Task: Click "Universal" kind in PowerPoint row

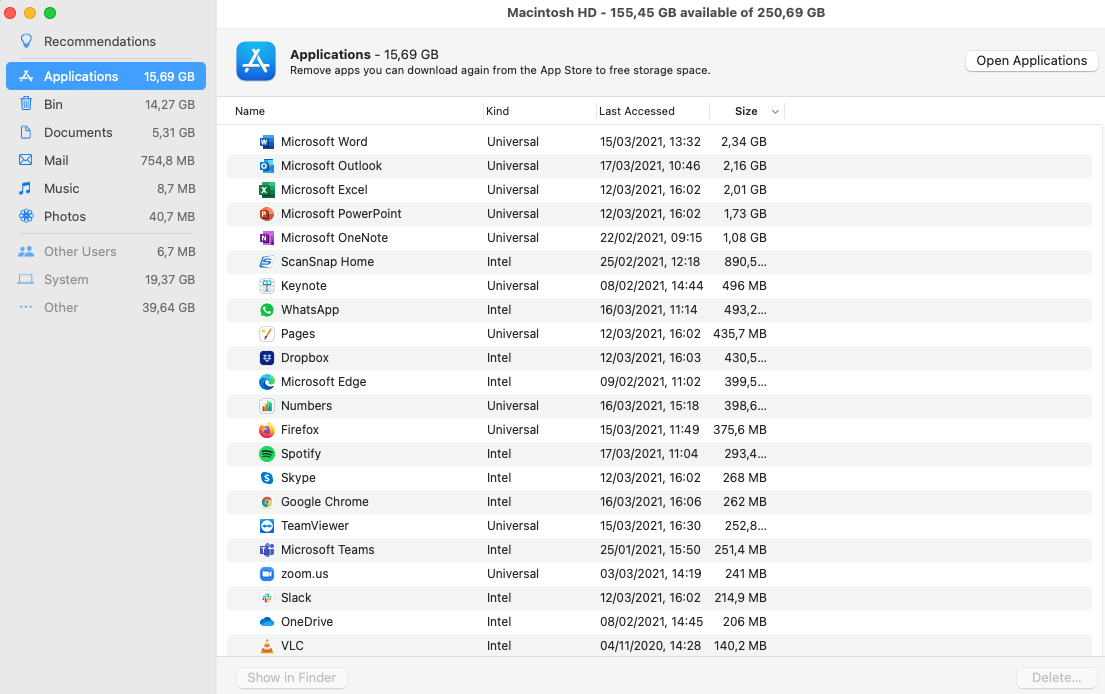Action: (512, 213)
